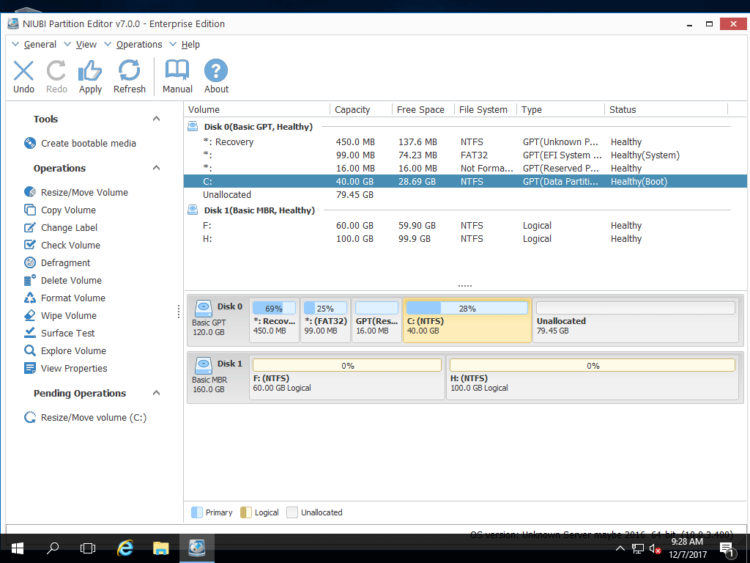Select the Recovery partition row
This screenshot has height=563, width=750.
pyautogui.click(x=465, y=142)
